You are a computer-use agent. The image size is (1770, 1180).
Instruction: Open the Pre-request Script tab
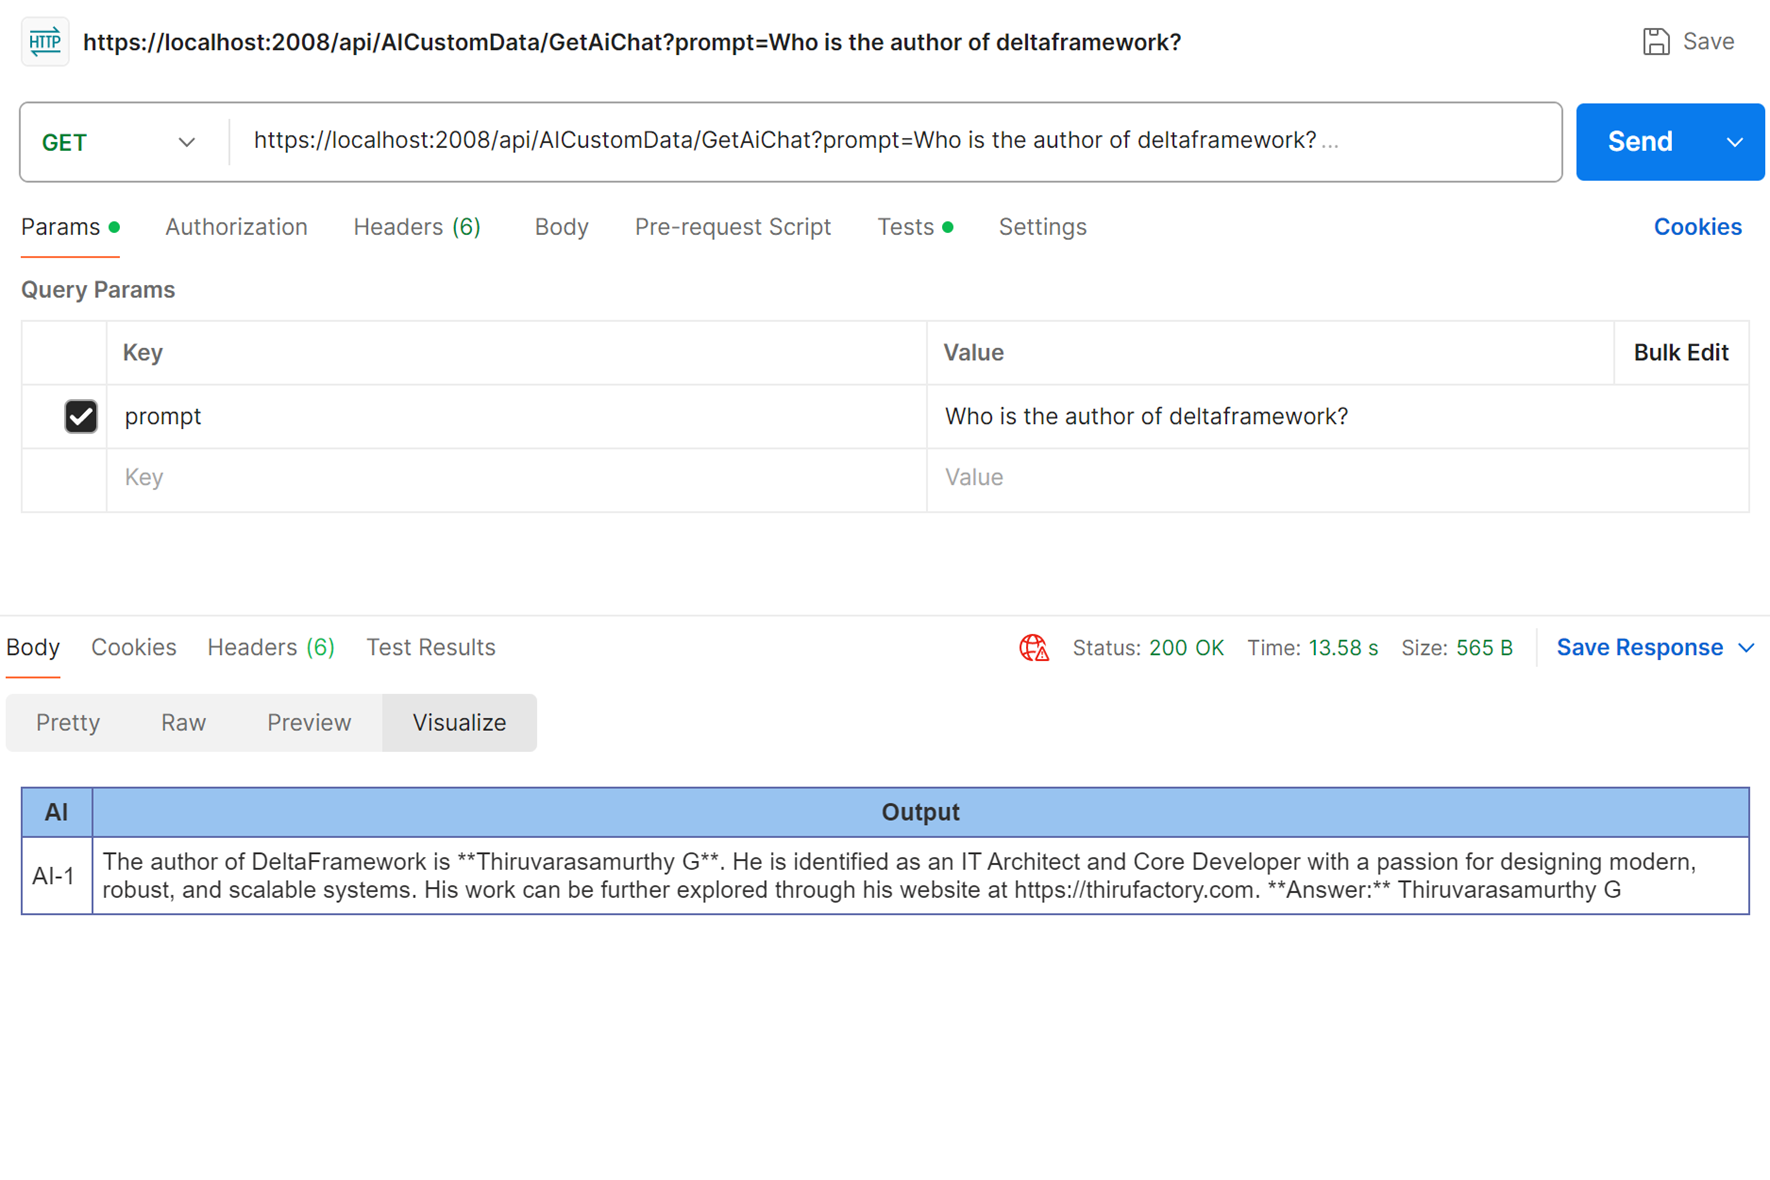pos(733,227)
